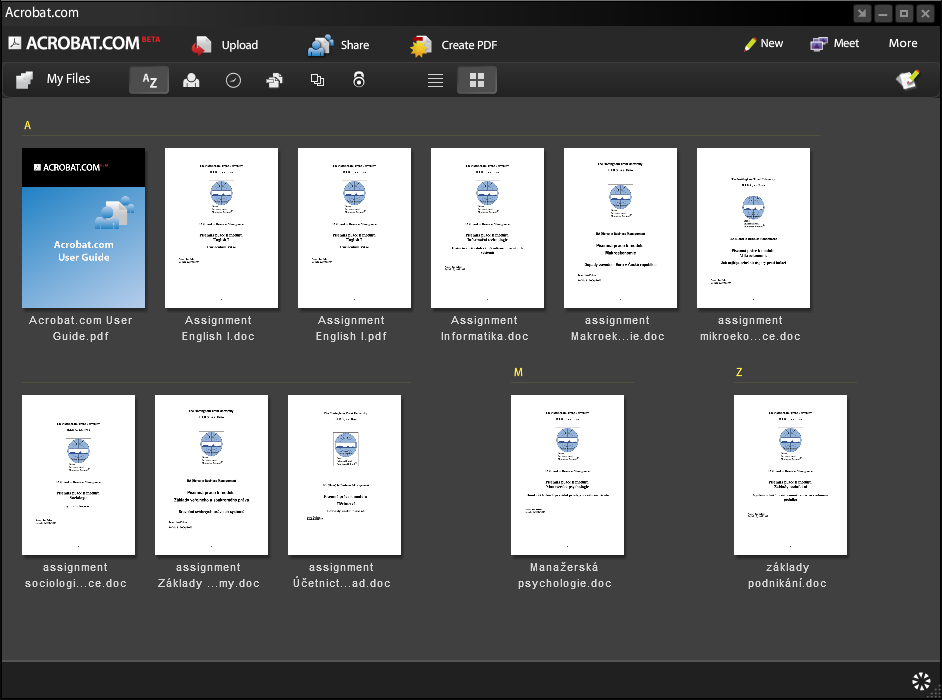This screenshot has width=942, height=700.
Task: Click the 'M' group header letter
Action: coord(518,372)
